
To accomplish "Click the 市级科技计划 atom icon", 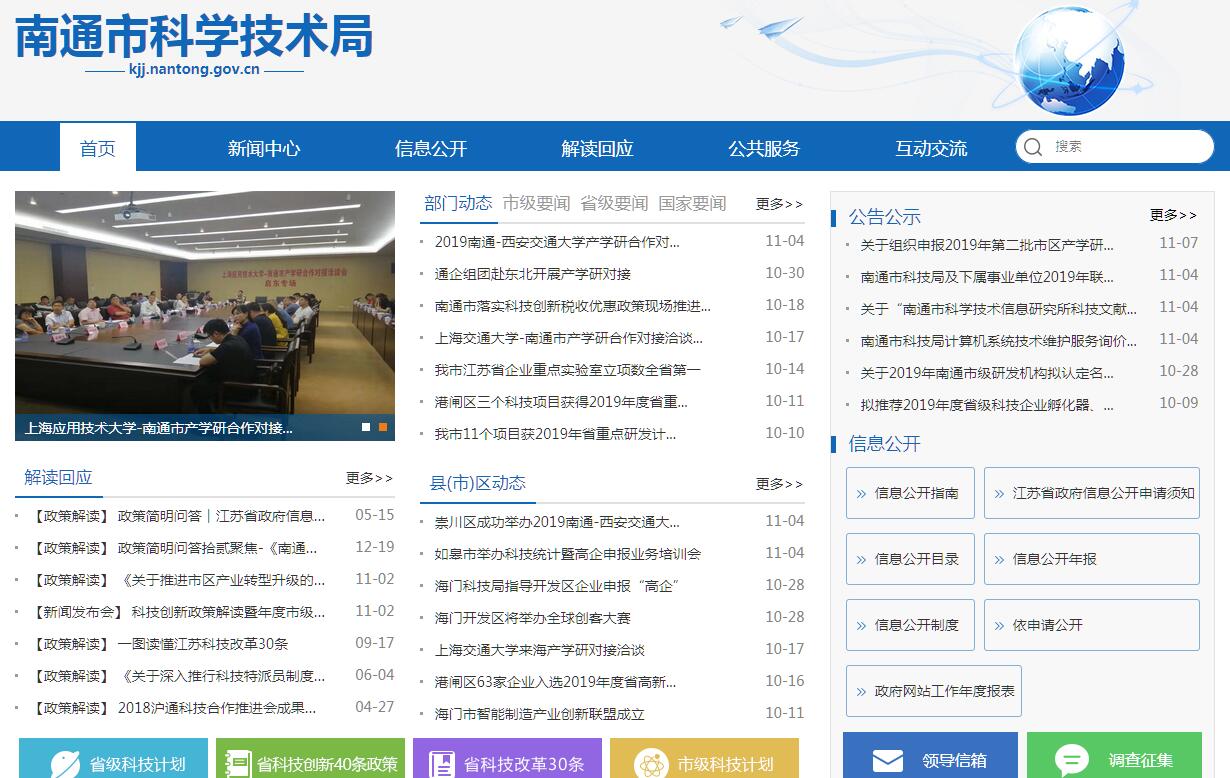I will coord(651,764).
